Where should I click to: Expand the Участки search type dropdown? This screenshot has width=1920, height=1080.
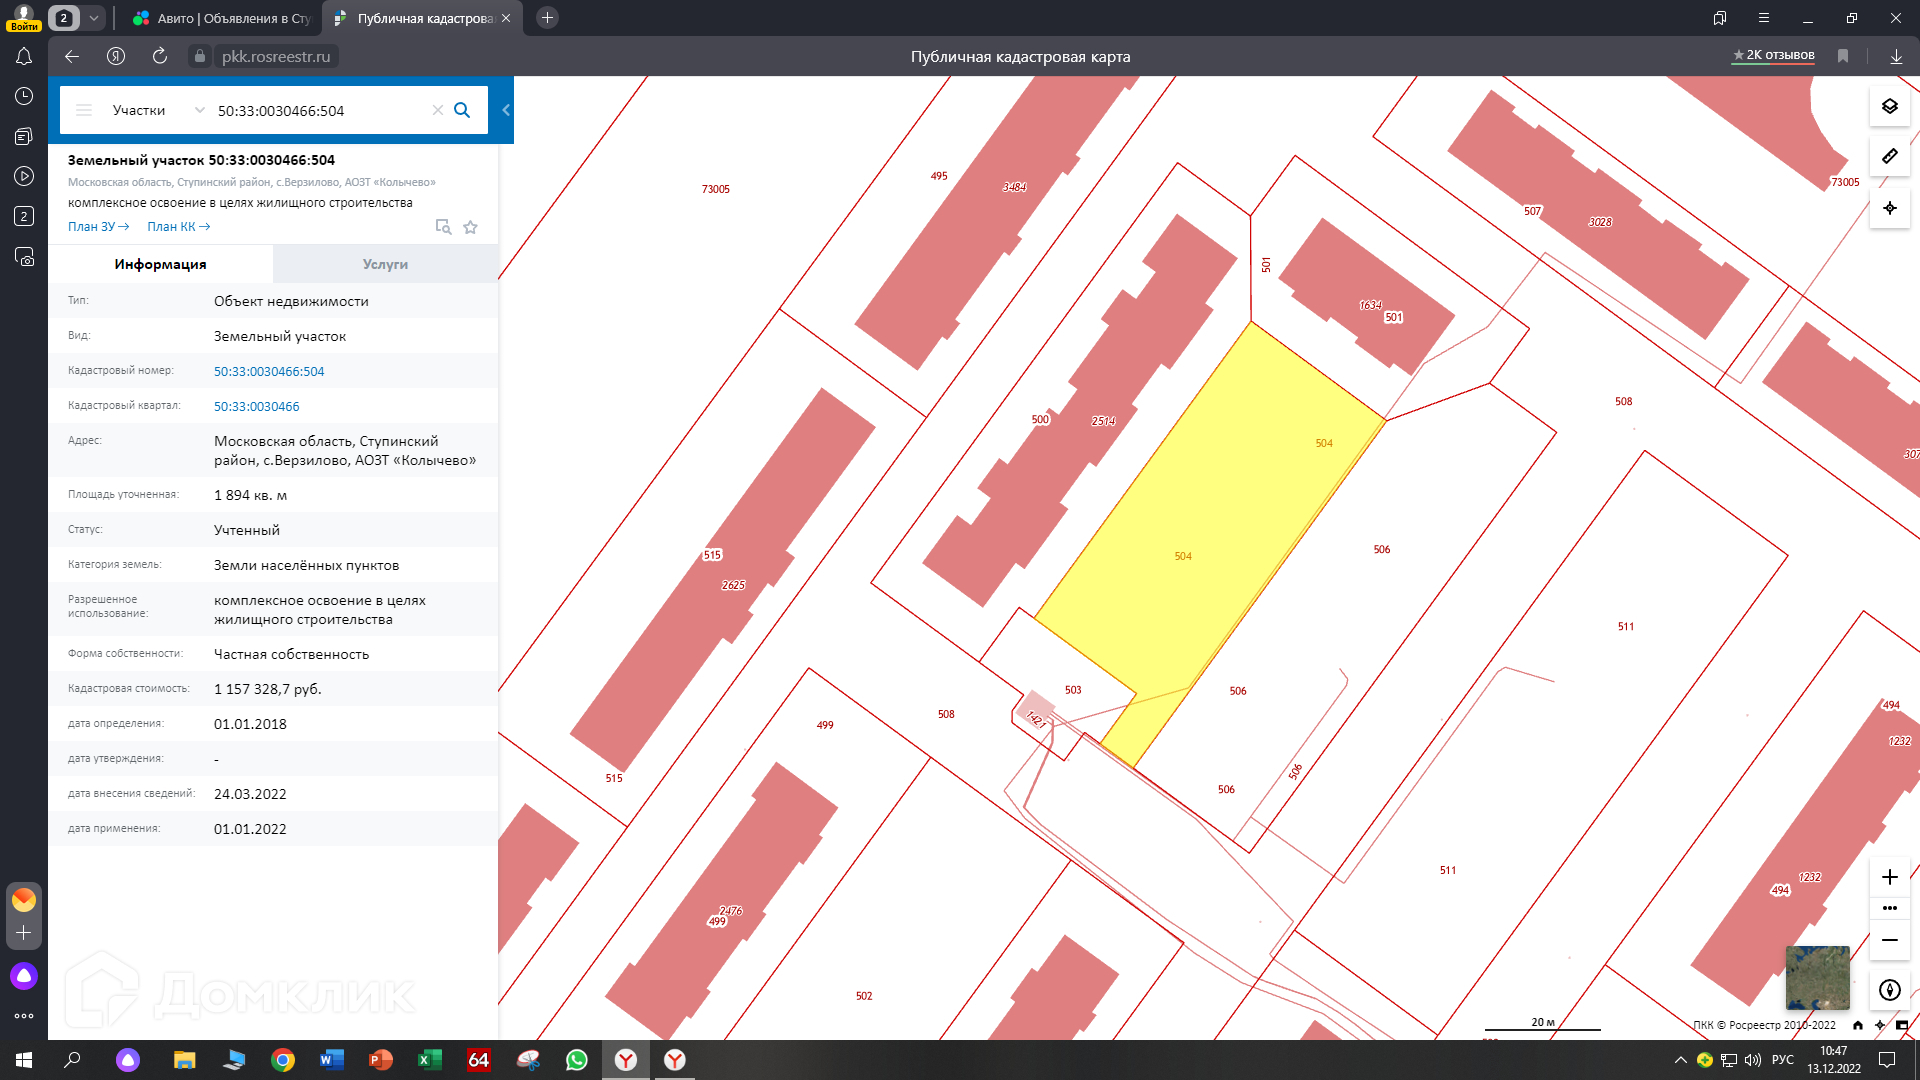pyautogui.click(x=199, y=110)
